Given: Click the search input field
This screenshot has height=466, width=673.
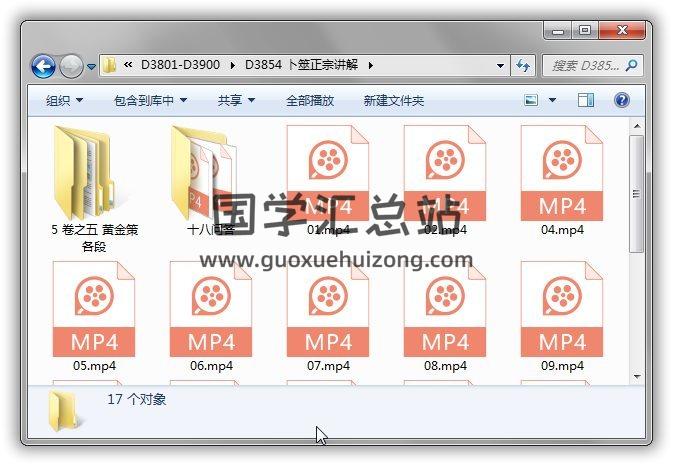Looking at the screenshot, I should (x=585, y=66).
